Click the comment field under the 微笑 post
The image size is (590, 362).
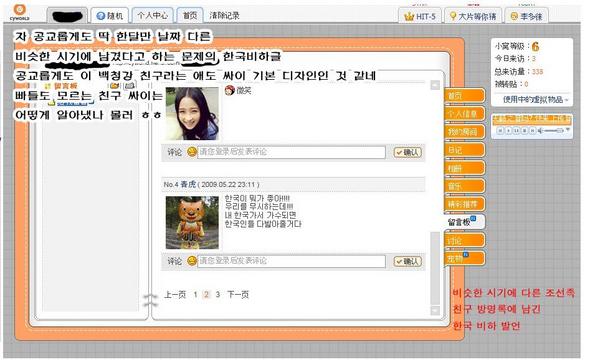pos(291,152)
